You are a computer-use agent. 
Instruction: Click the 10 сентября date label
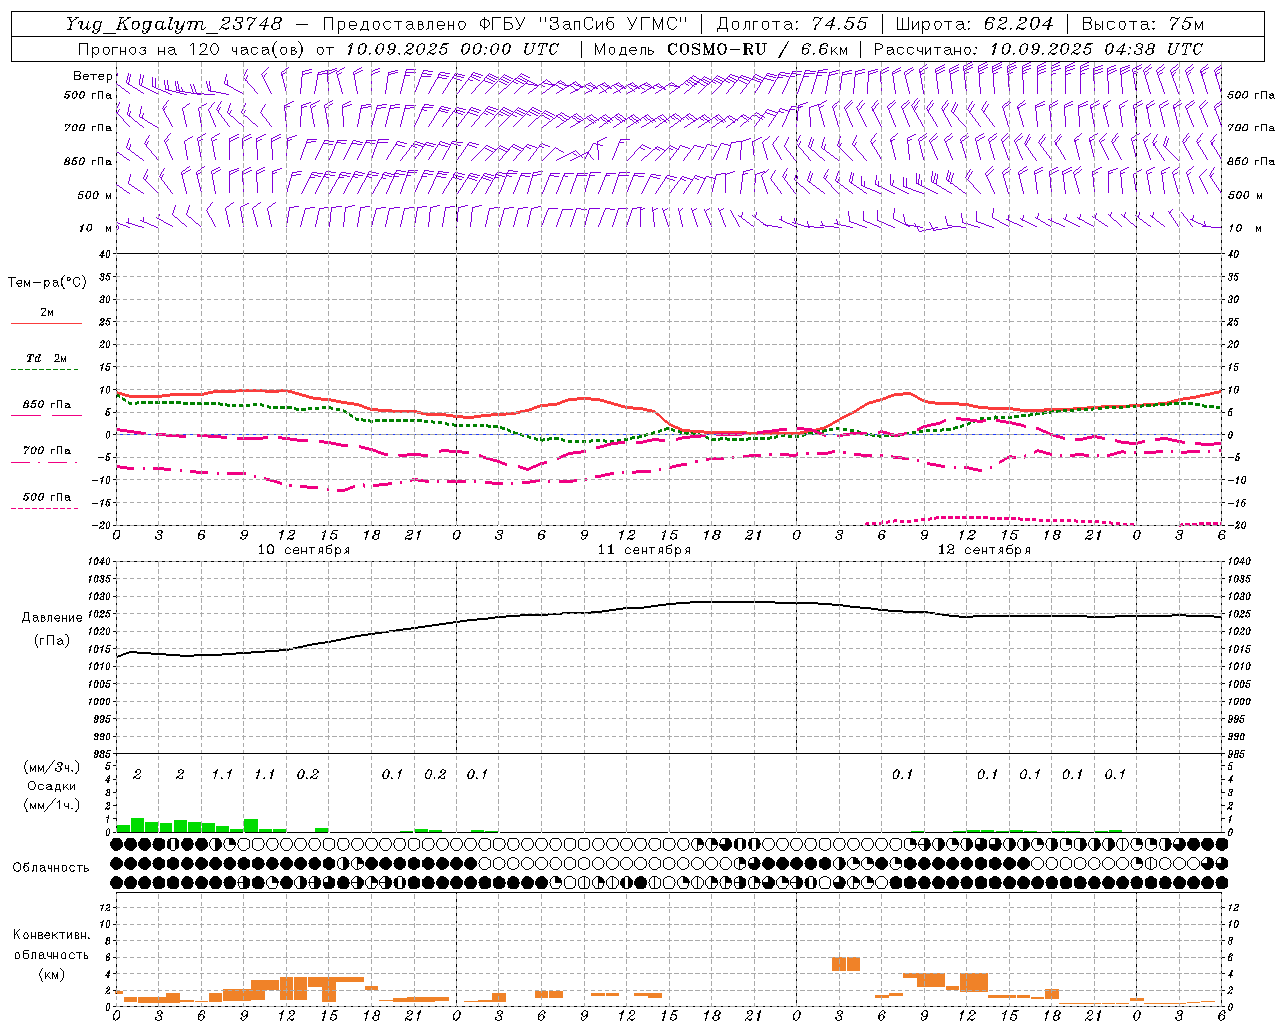click(304, 550)
